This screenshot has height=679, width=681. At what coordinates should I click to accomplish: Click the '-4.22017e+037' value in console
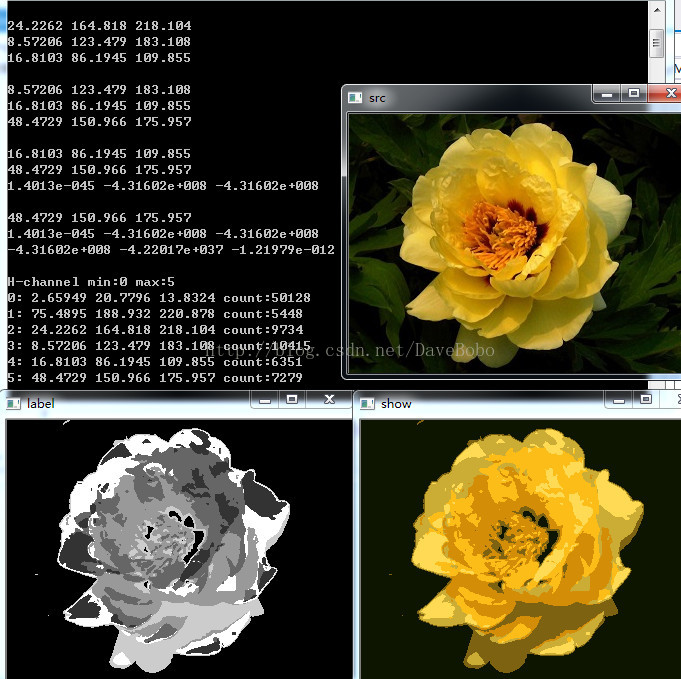(x=171, y=250)
